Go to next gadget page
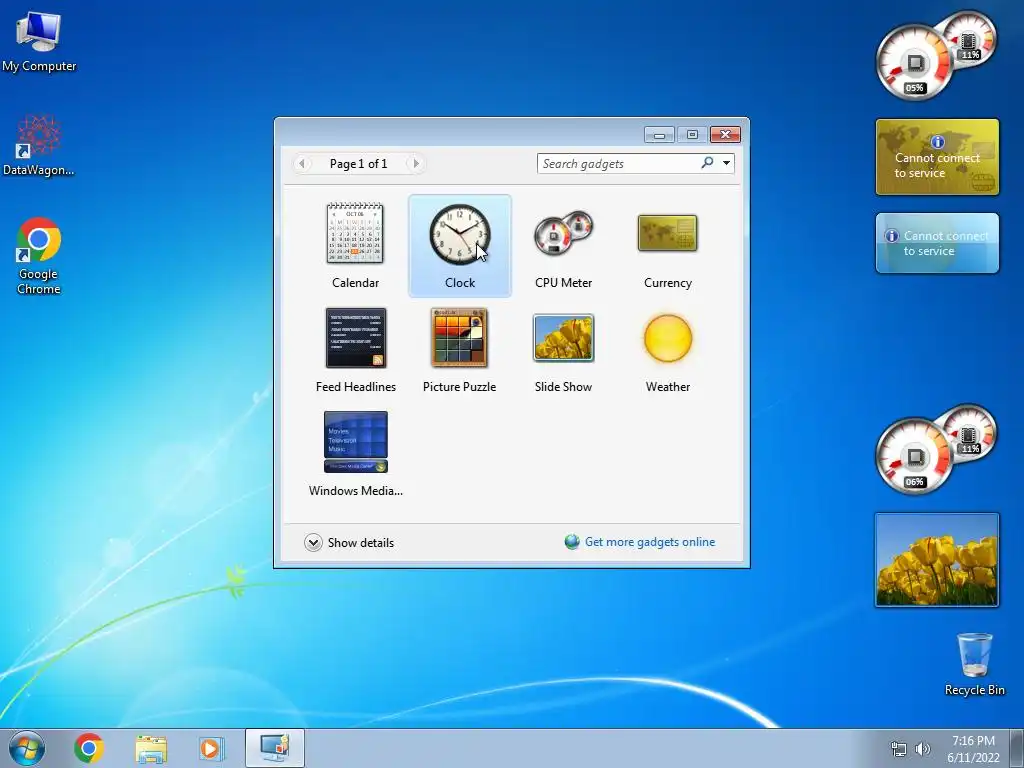 (x=415, y=163)
